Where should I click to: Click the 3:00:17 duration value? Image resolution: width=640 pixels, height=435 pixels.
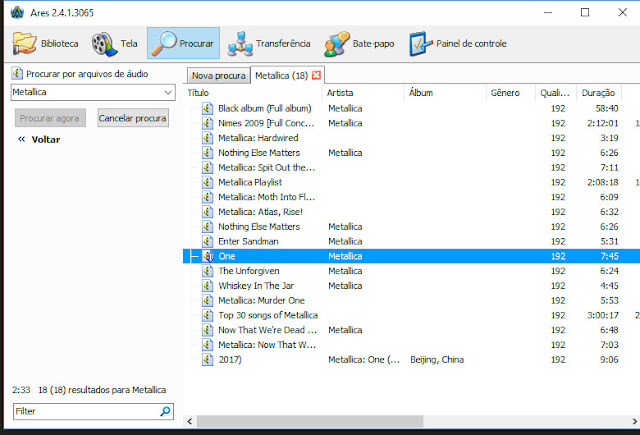(603, 315)
